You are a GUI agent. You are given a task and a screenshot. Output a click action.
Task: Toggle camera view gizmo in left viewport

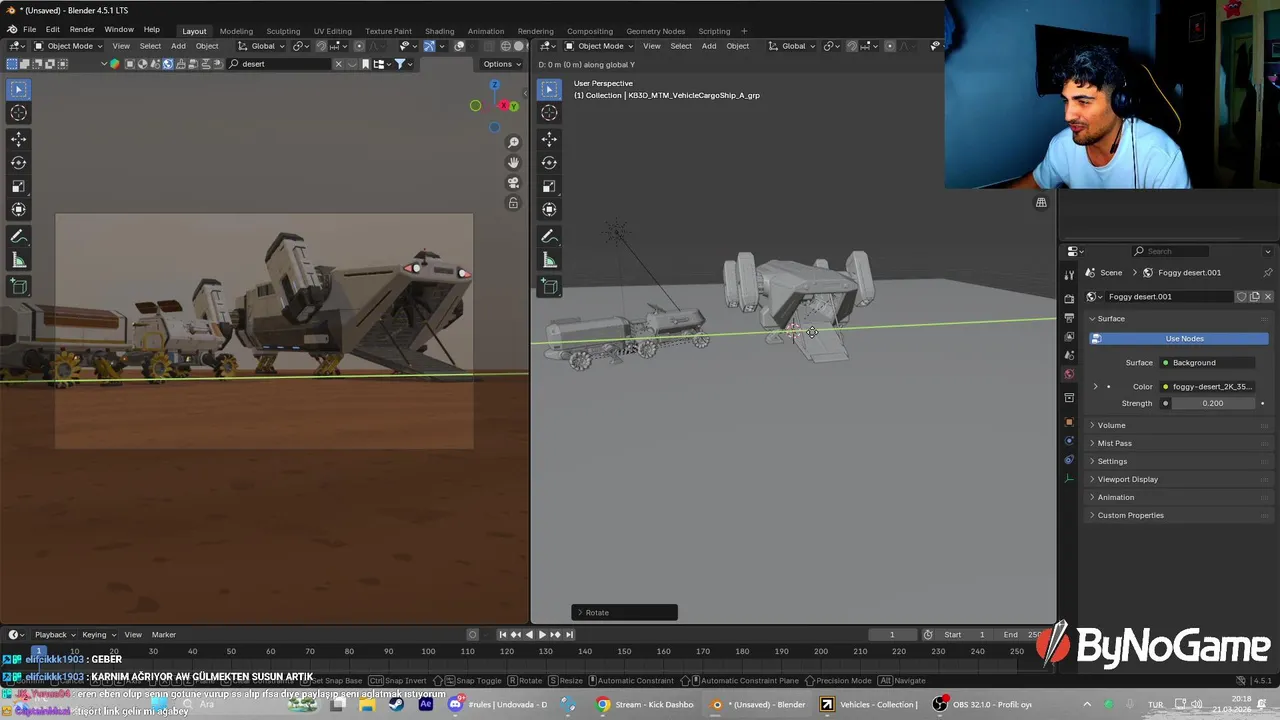(x=513, y=183)
